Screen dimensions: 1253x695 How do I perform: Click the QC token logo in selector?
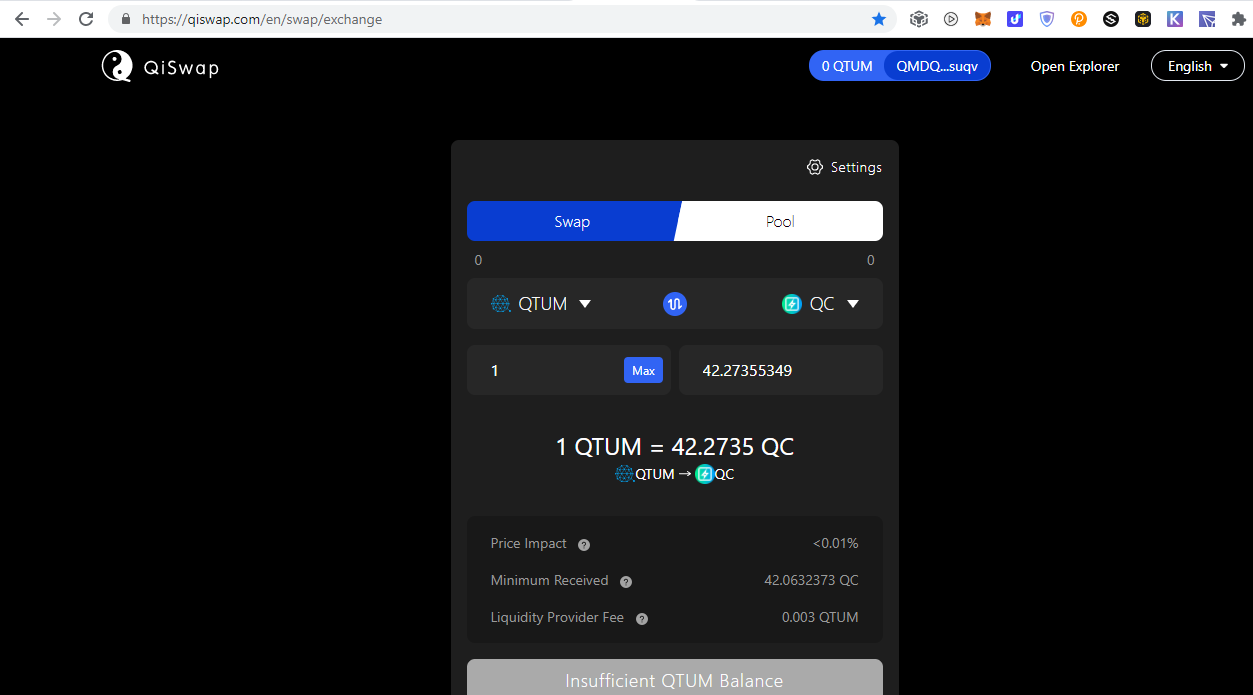[792, 304]
